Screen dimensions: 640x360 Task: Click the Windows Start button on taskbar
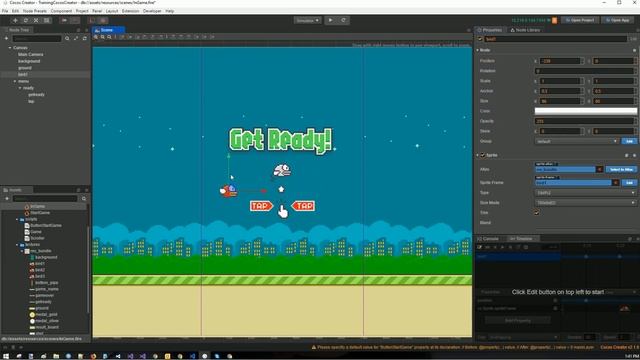pyautogui.click(x=6, y=356)
